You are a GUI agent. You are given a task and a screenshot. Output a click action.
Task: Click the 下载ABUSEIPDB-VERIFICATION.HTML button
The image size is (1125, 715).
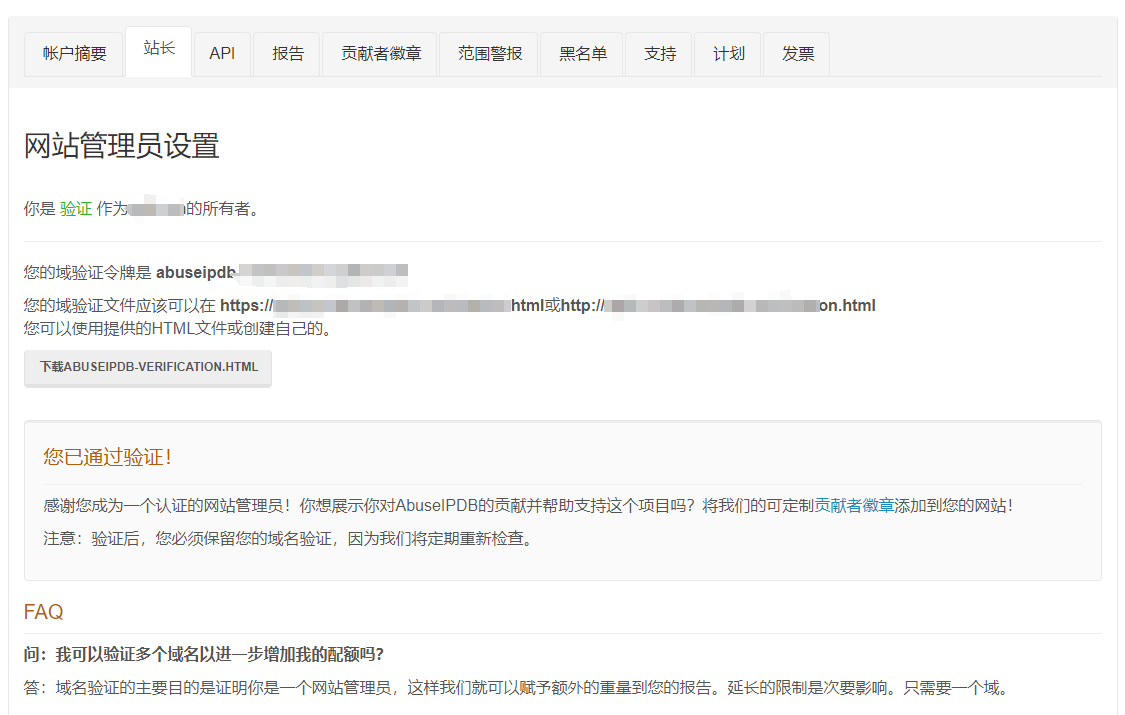point(148,367)
